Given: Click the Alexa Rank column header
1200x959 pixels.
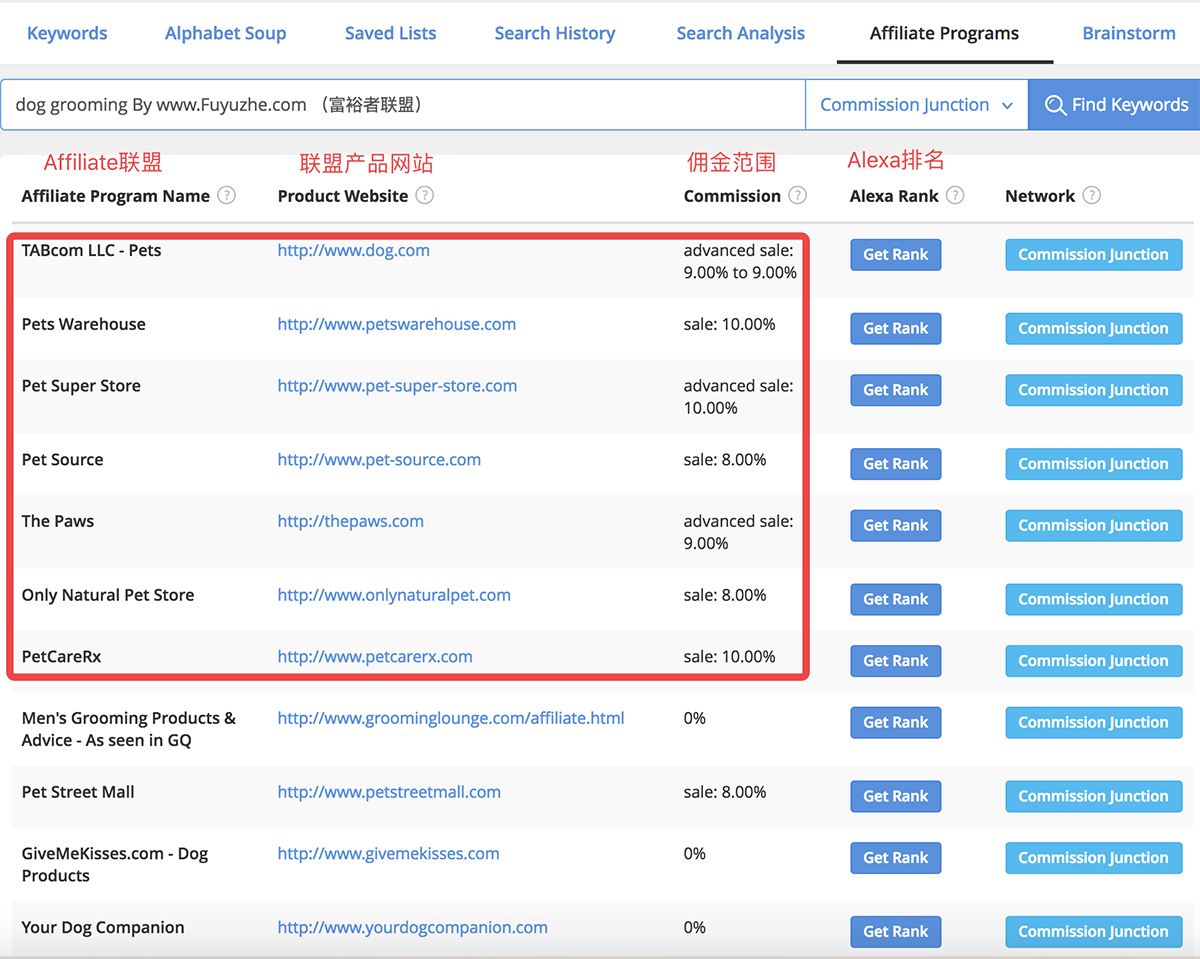Looking at the screenshot, I should [x=894, y=196].
